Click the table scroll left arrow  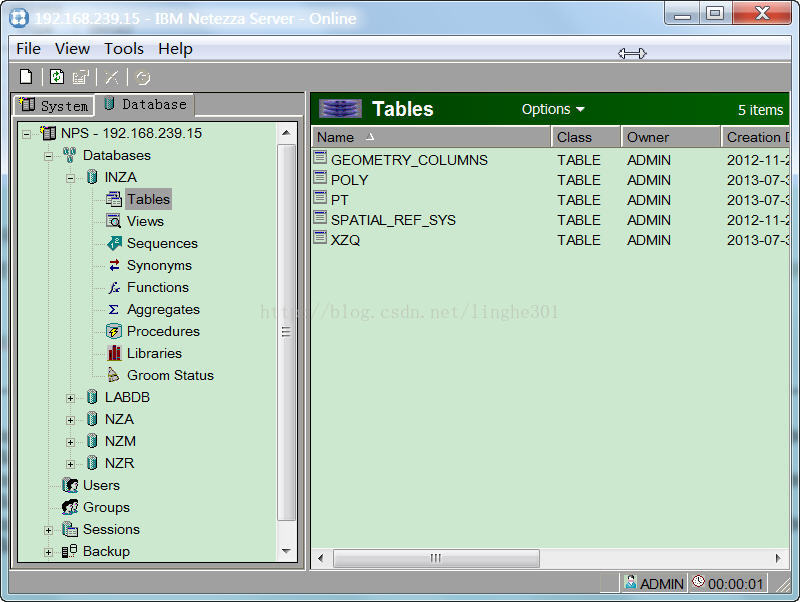coord(320,558)
